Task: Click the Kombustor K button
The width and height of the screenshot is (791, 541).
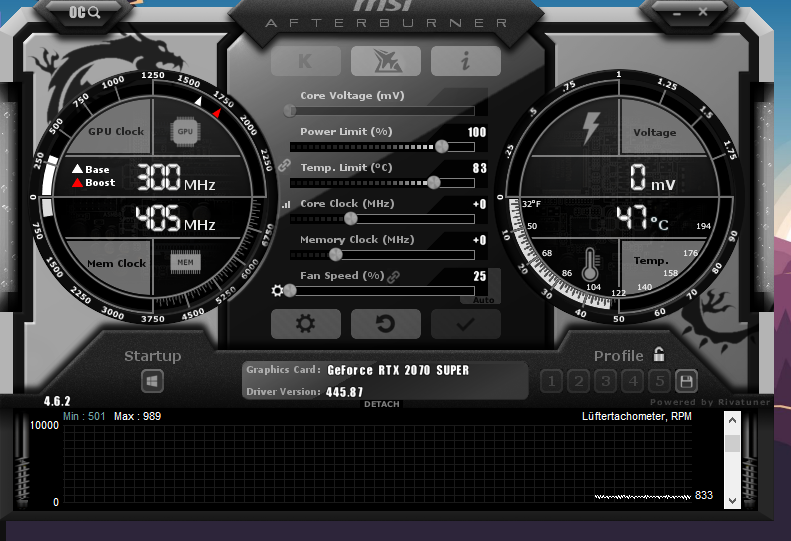Action: [306, 61]
